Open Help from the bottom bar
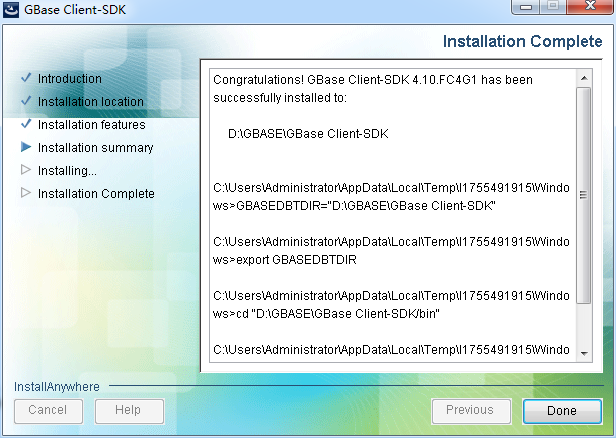Screen dimensions: 616x438 (129, 410)
